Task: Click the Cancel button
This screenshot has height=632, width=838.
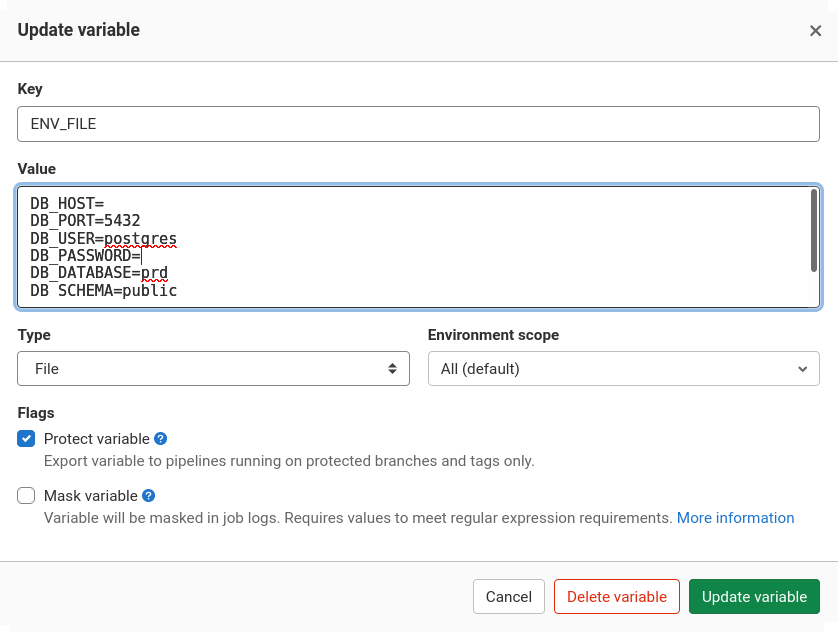Action: click(508, 596)
